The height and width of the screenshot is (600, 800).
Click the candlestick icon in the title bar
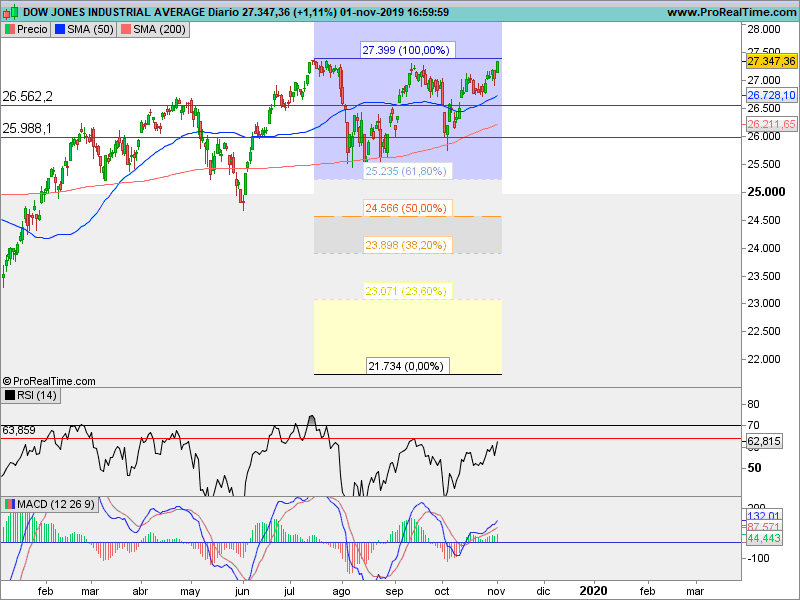(x=11, y=12)
